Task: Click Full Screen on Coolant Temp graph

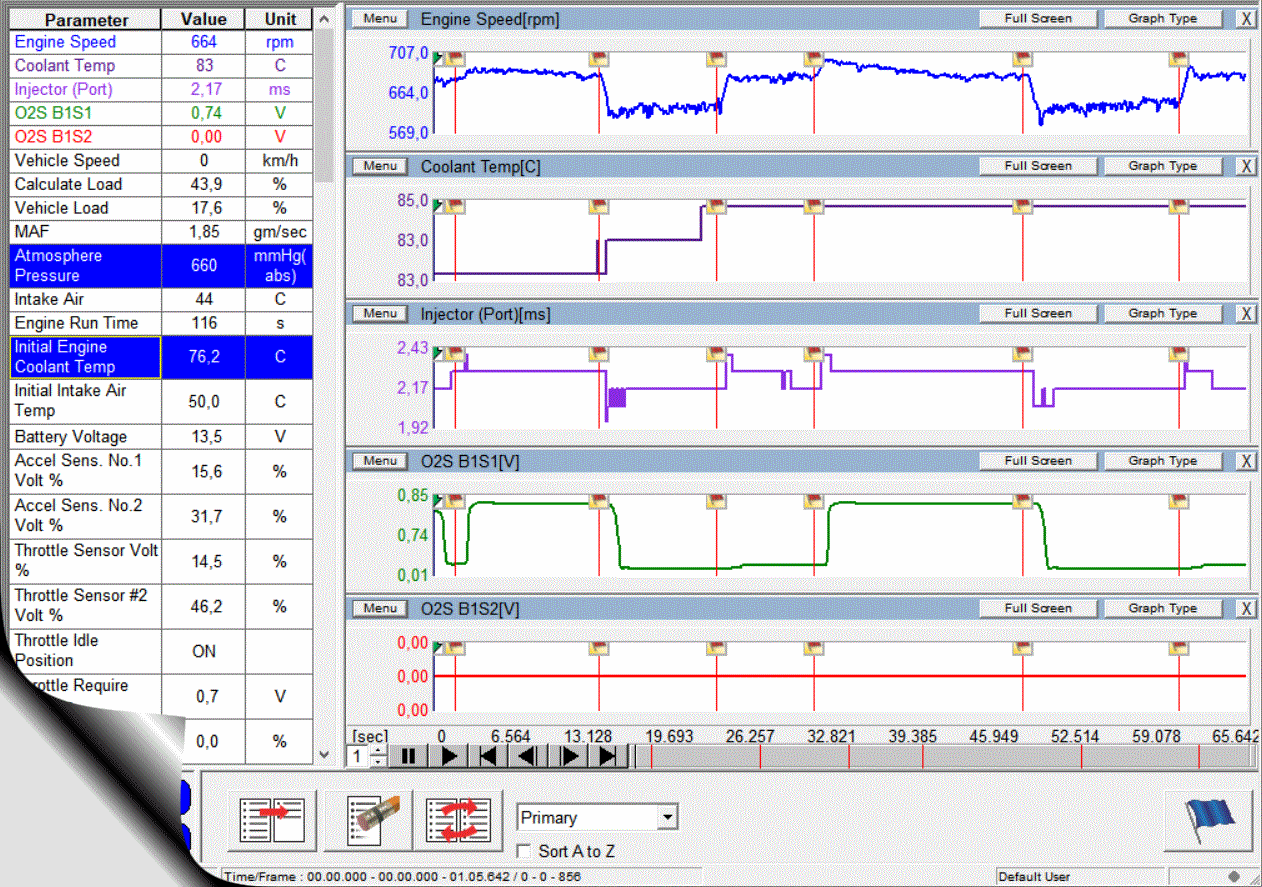Action: (1038, 166)
